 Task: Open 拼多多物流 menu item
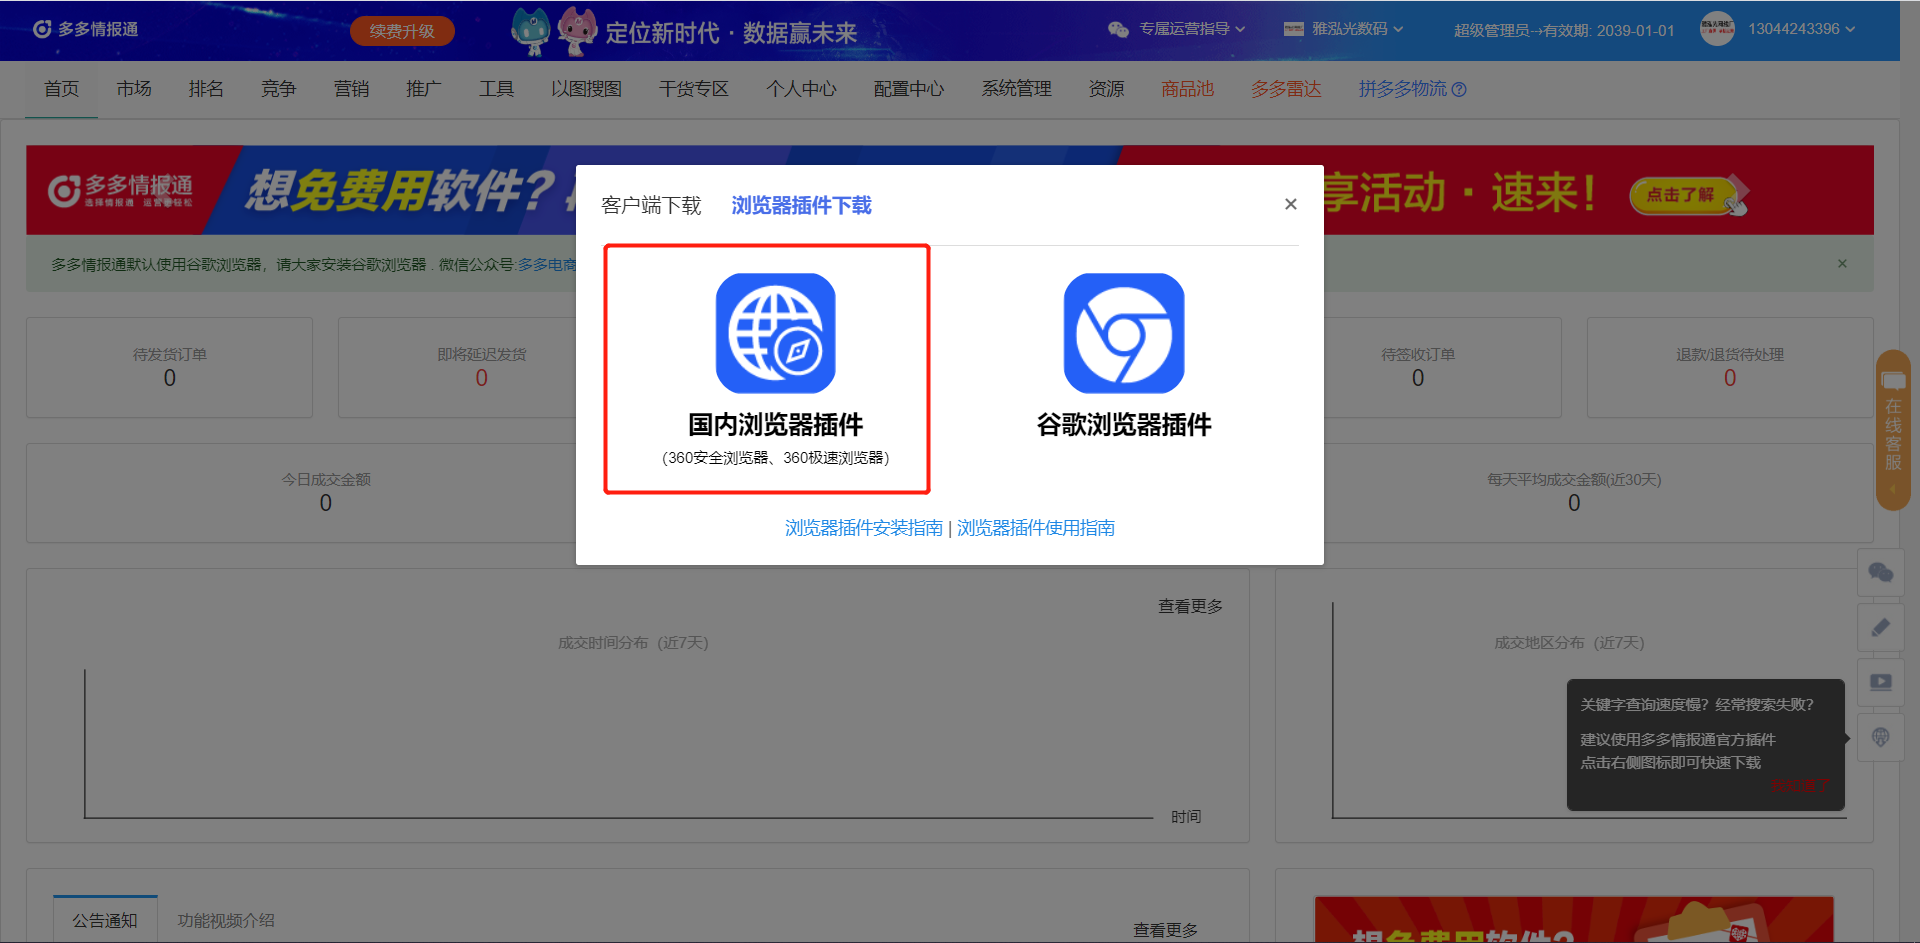pyautogui.click(x=1402, y=89)
